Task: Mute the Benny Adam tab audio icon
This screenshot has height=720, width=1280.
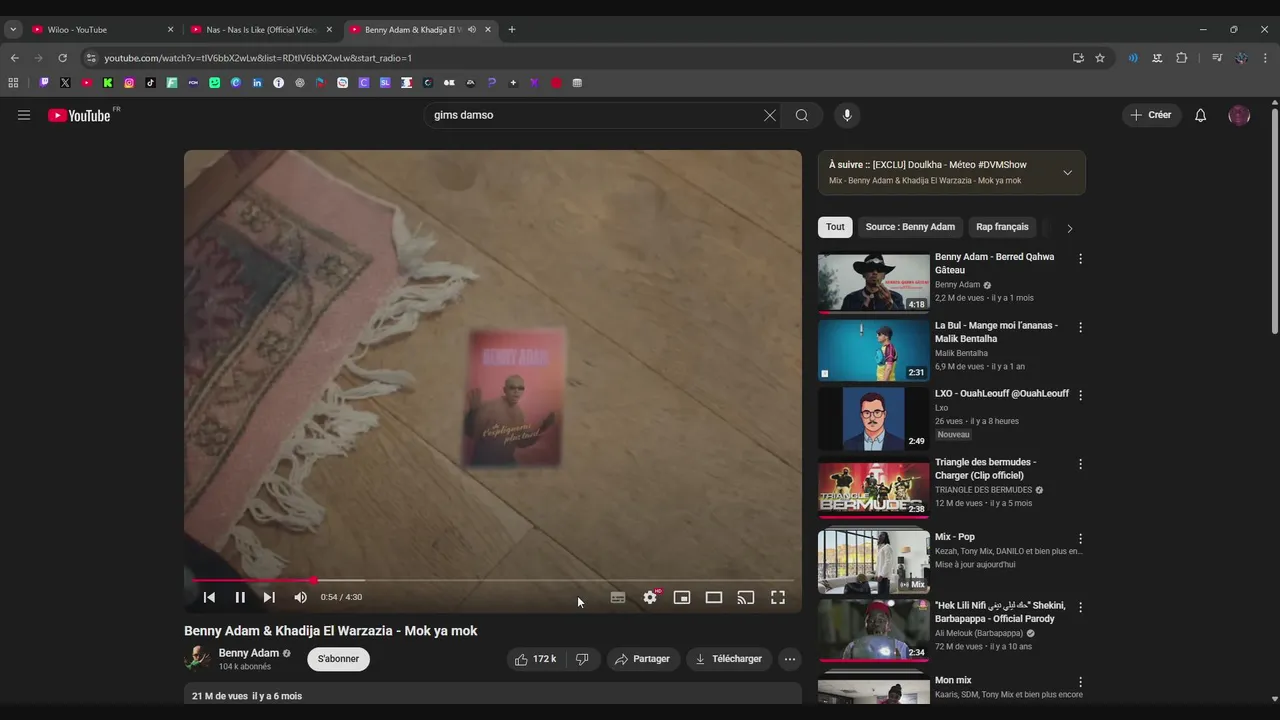Action: click(472, 30)
